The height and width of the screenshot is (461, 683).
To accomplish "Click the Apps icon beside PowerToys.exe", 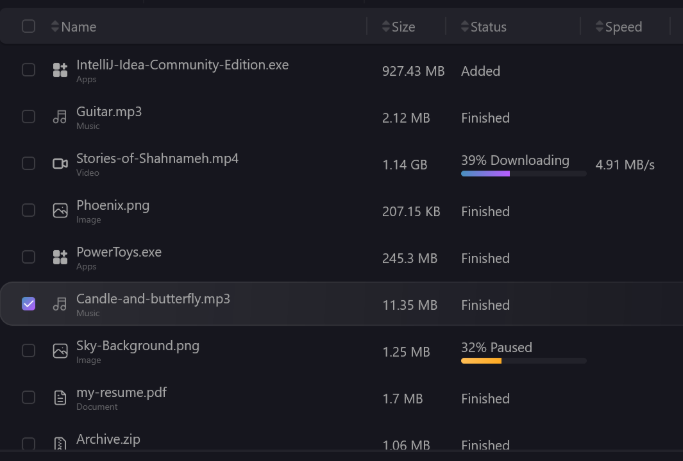I will click(x=60, y=257).
